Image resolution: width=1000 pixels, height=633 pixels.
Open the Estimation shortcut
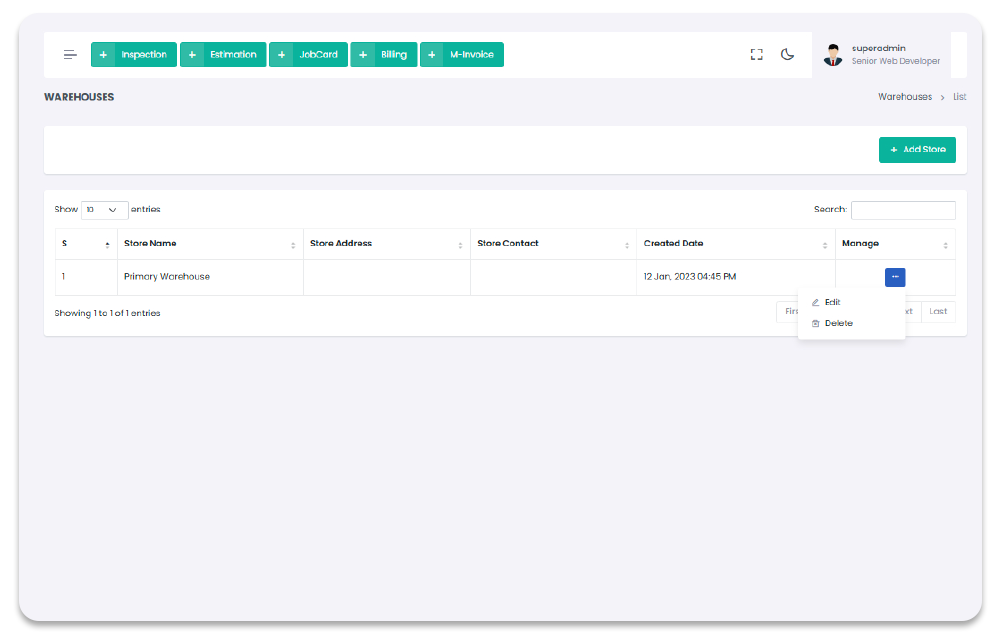pos(233,55)
